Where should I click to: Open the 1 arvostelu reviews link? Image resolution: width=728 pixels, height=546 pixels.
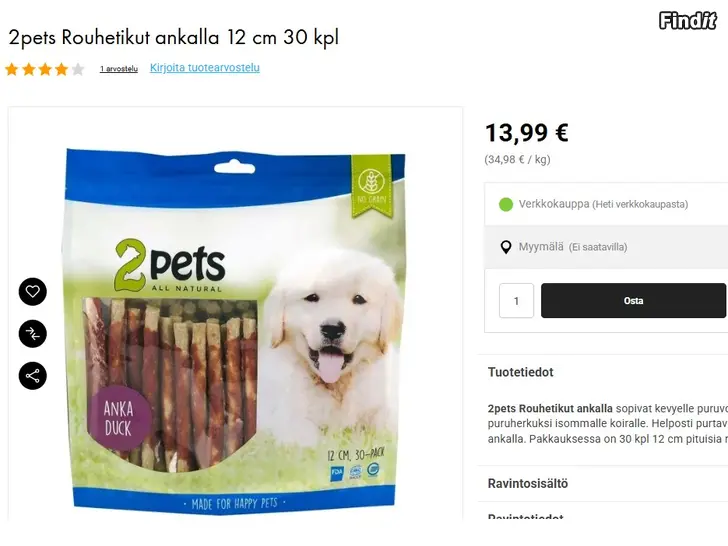coord(119,69)
